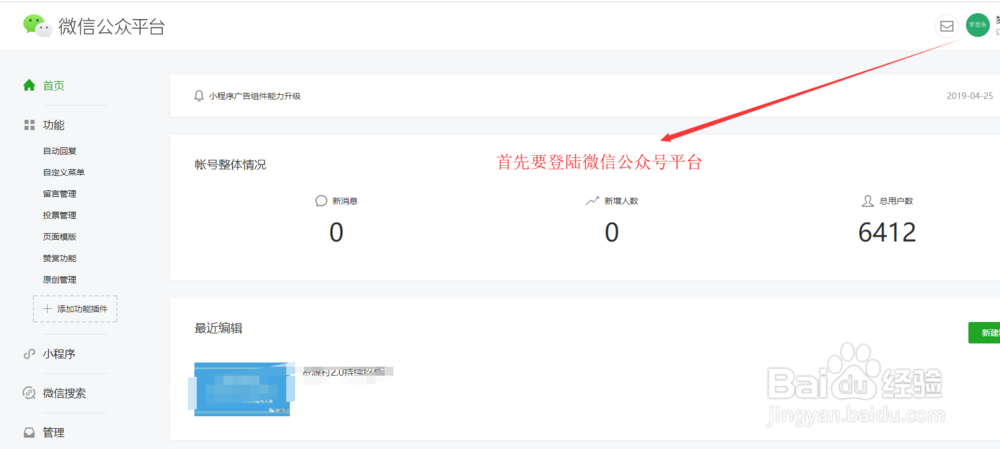Select 自动回复 in the sidebar
Viewport: 1000px width, 449px height.
60,151
